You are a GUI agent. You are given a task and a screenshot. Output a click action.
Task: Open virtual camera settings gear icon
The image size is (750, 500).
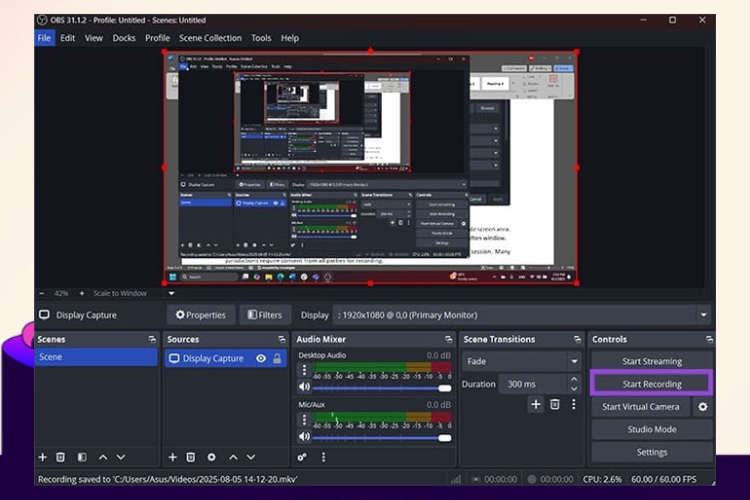click(702, 407)
